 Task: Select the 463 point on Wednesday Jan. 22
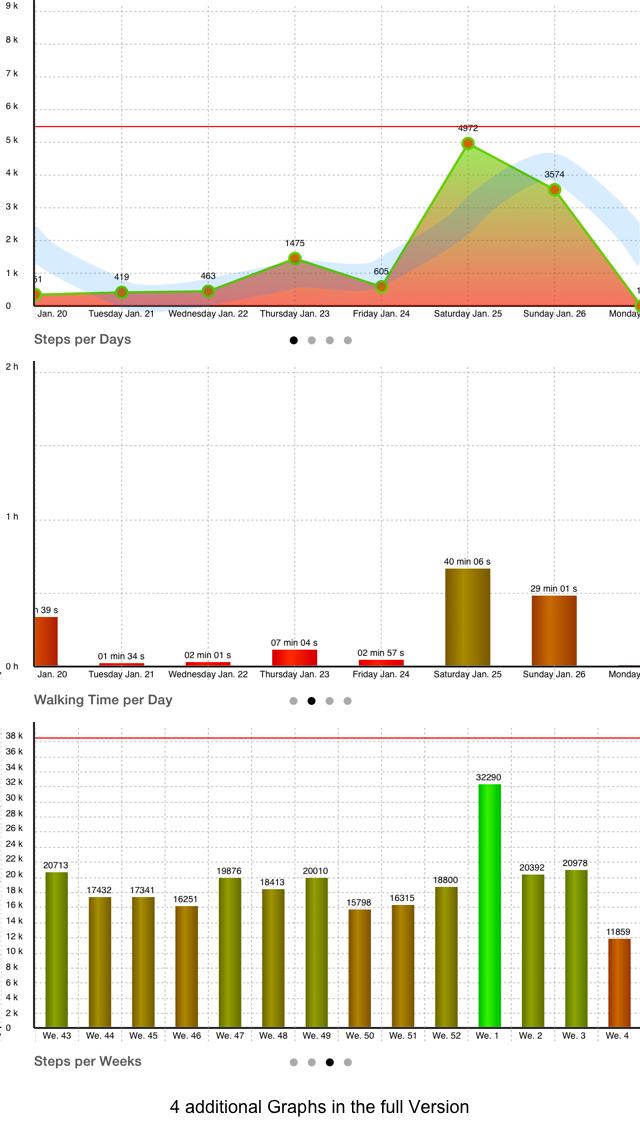click(x=208, y=291)
